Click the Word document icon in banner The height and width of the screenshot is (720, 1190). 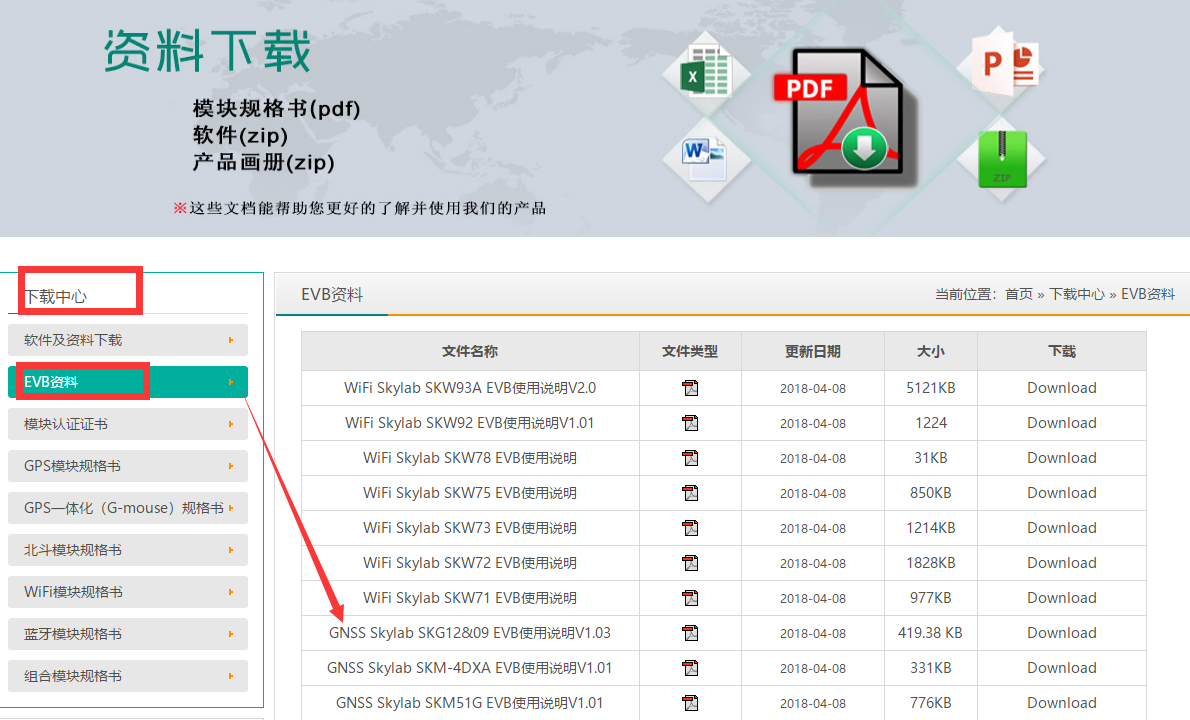[x=707, y=156]
